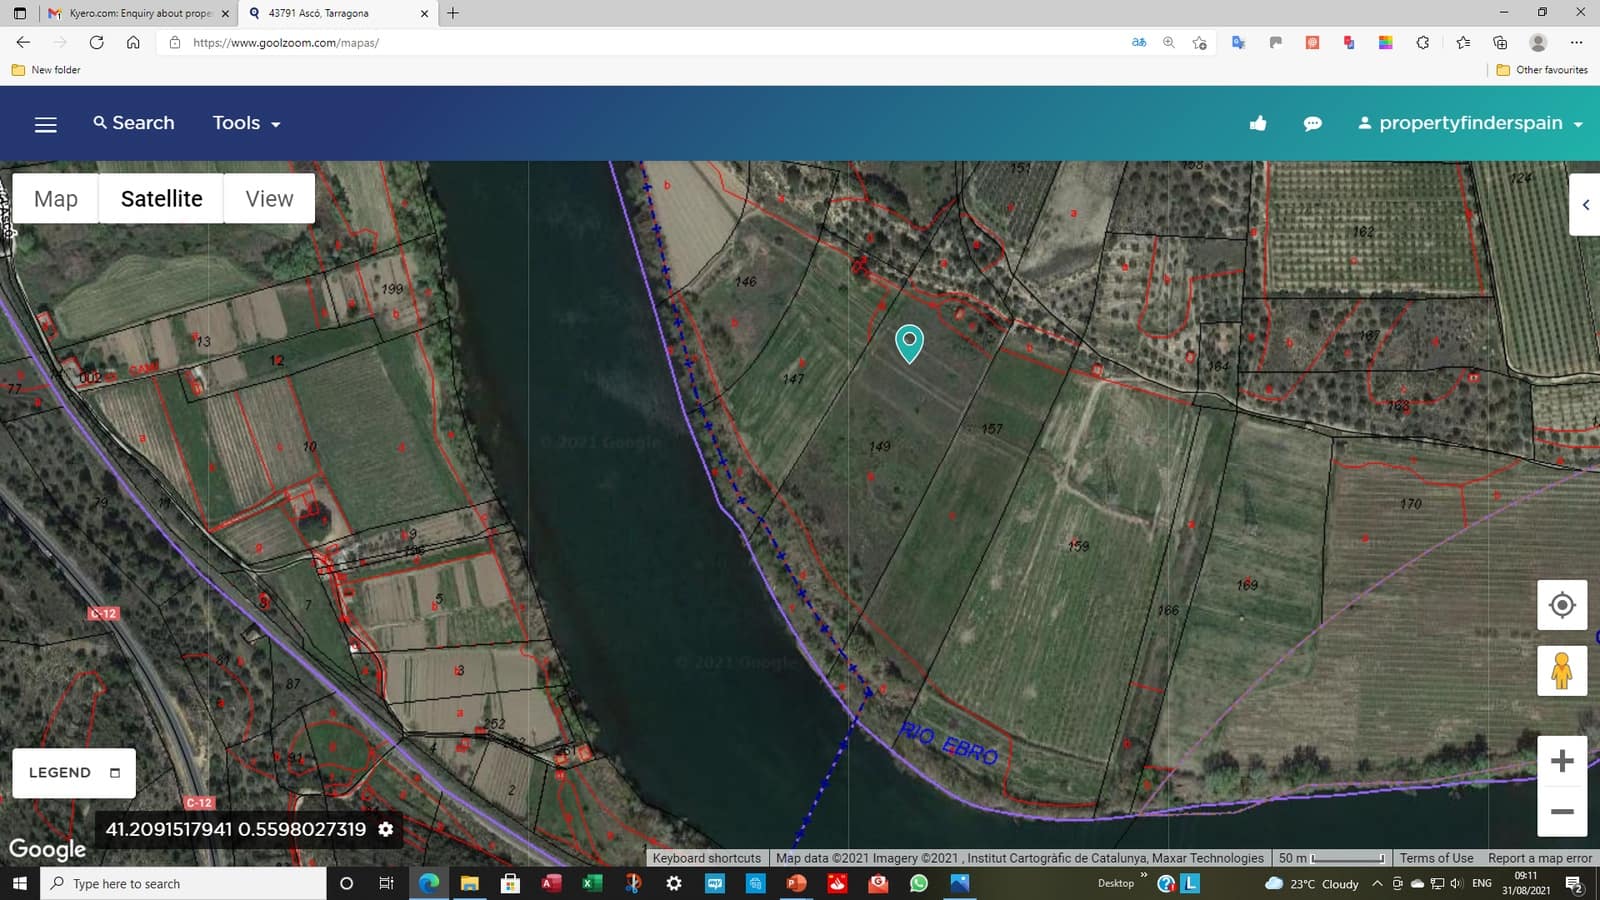The image size is (1600, 900).
Task: Open propertyfinderspain account menu
Action: click(1470, 123)
